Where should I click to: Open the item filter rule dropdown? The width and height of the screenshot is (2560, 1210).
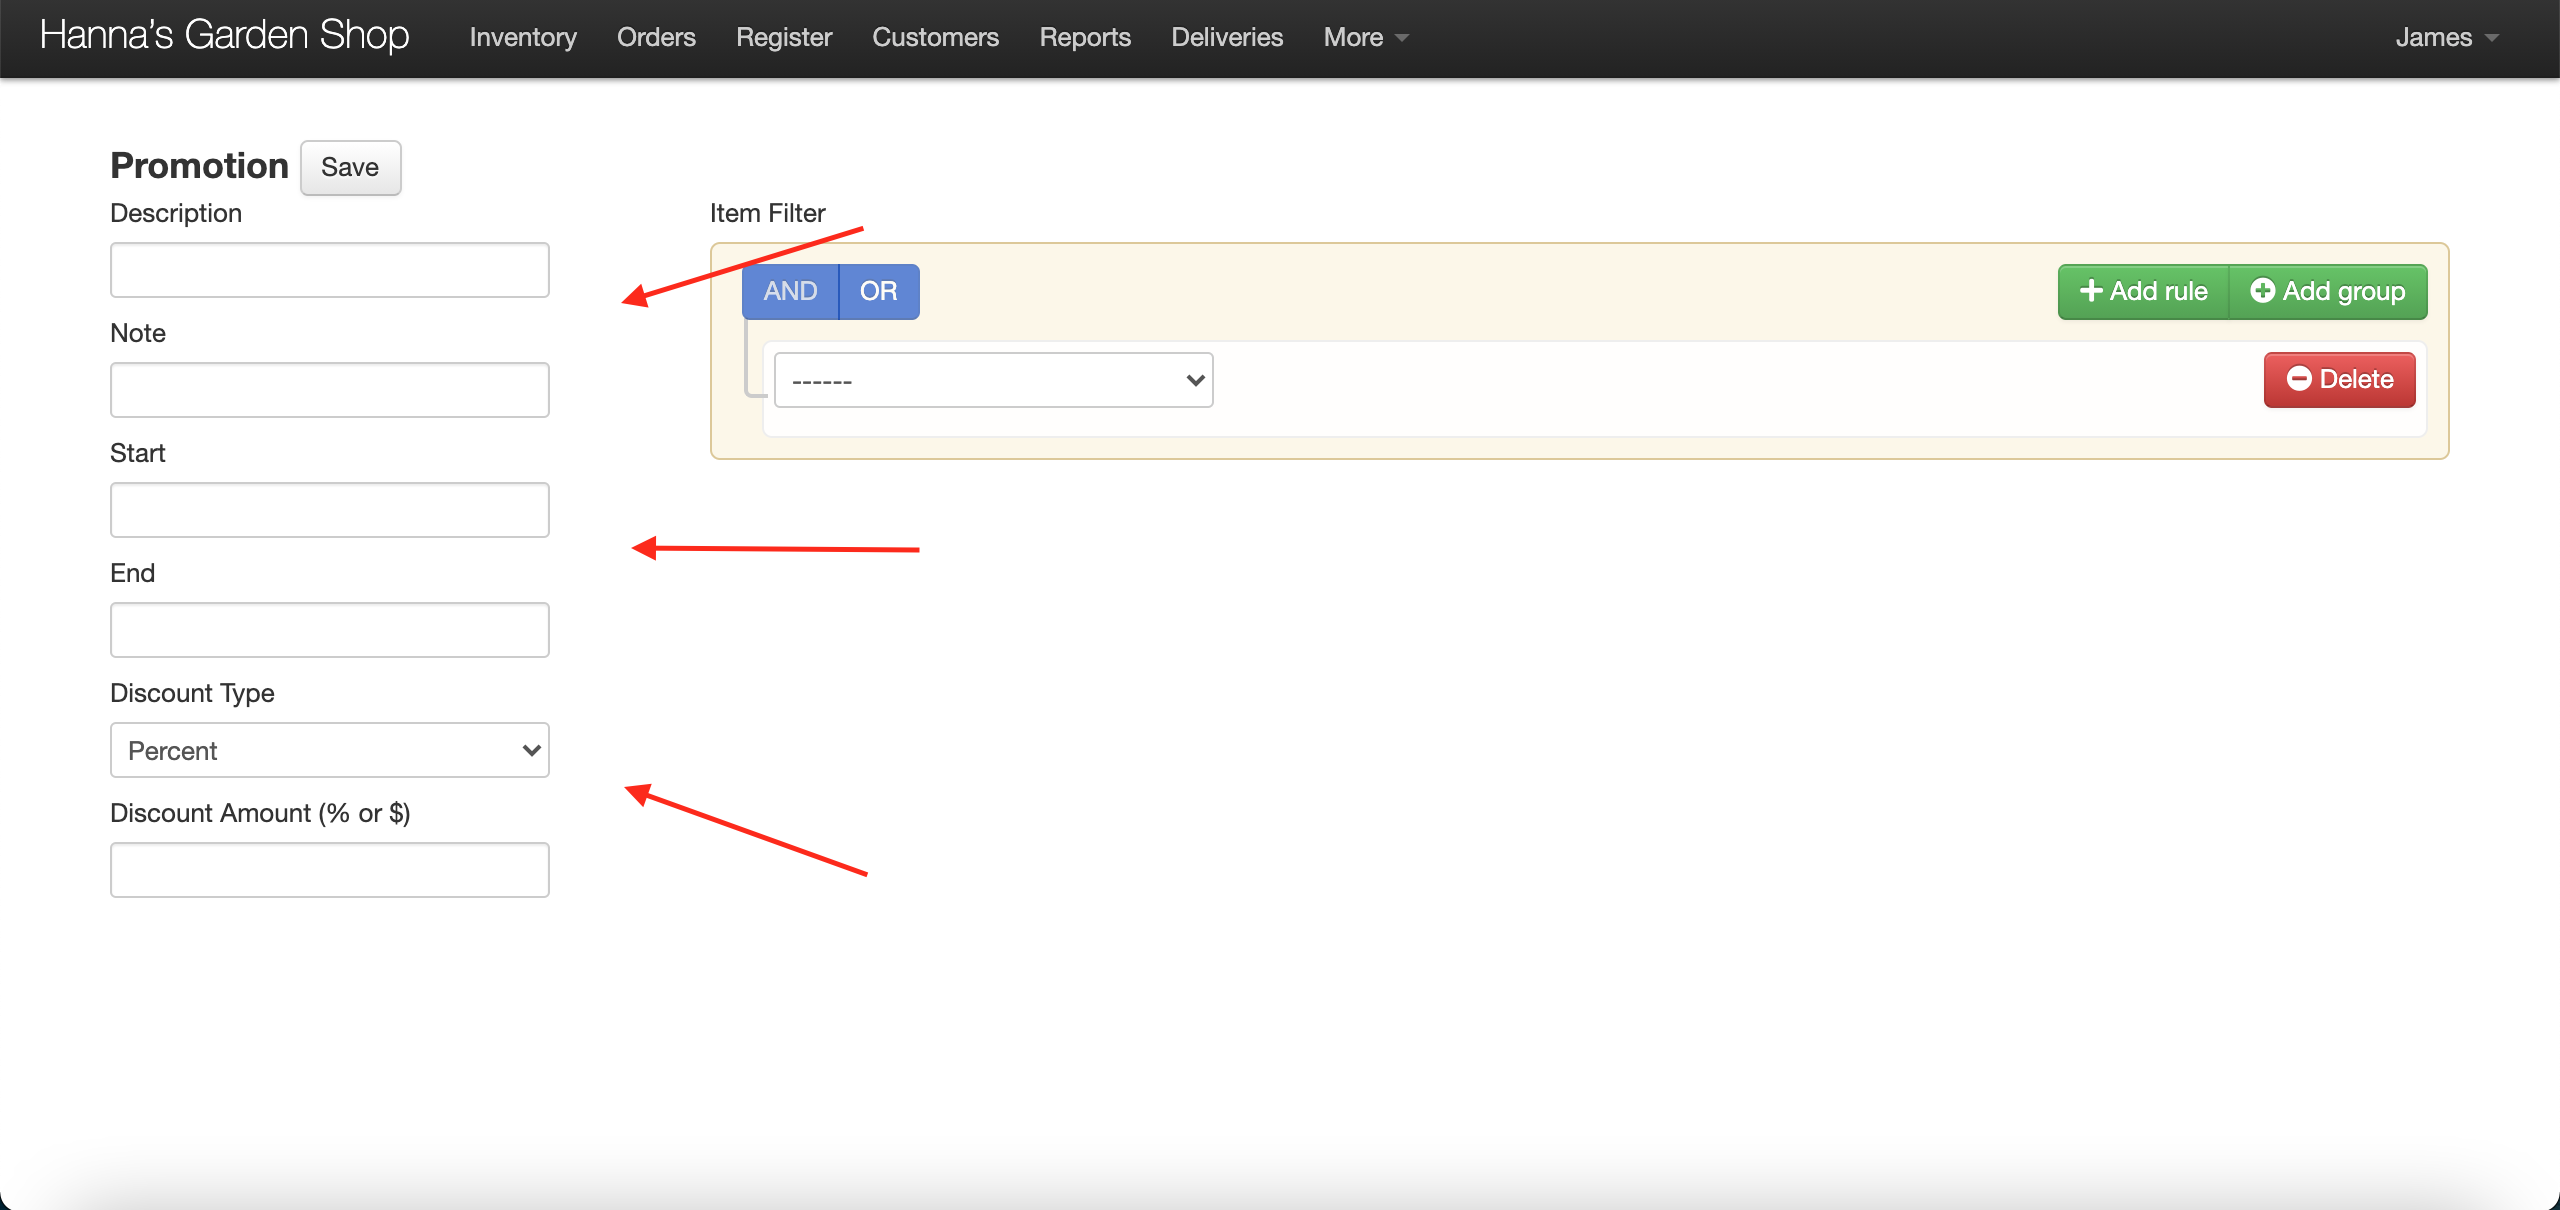coord(993,380)
